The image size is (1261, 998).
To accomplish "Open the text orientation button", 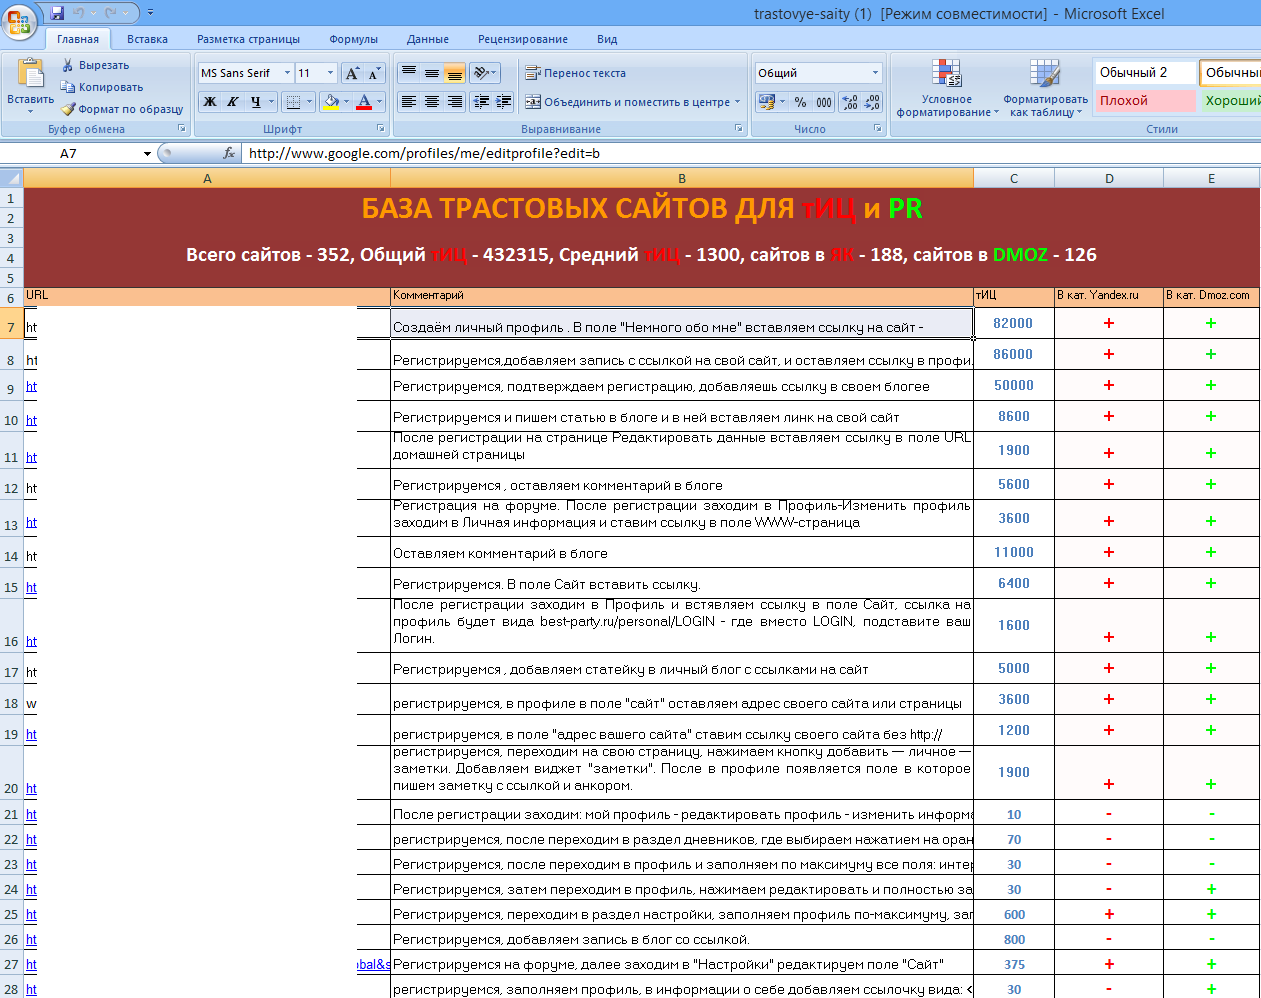I will 486,73.
